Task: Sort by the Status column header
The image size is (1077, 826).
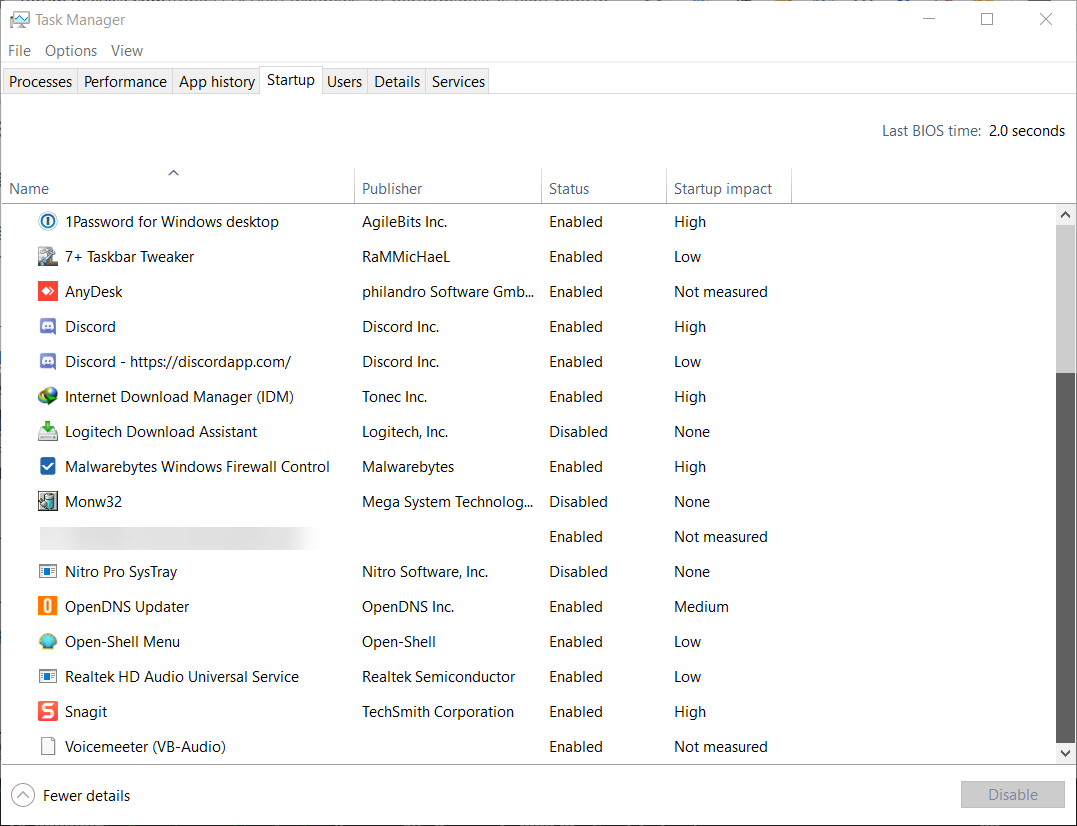Action: pos(604,186)
